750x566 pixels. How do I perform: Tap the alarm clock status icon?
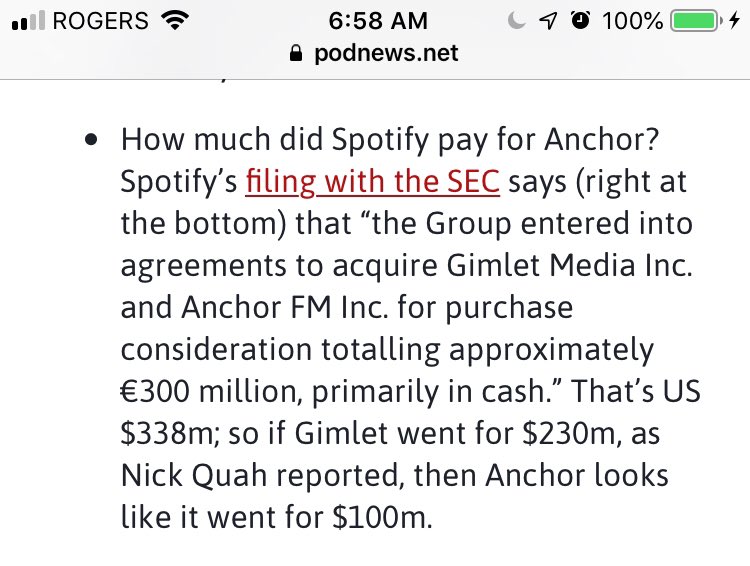point(578,20)
